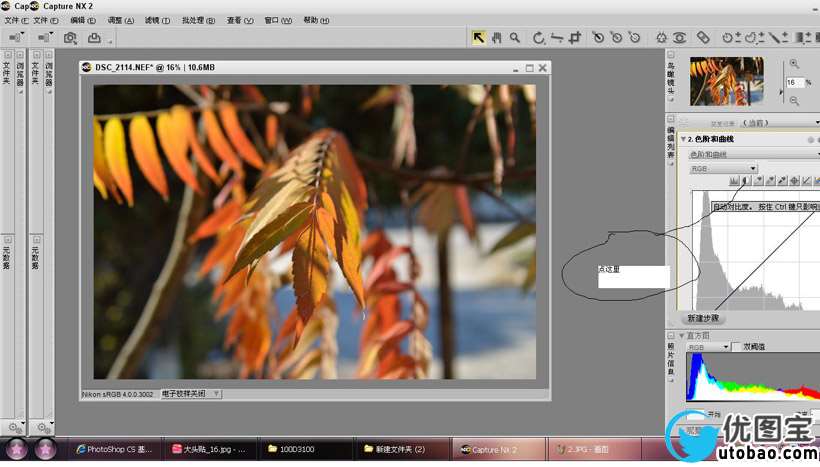Open the RGB channel dropdown in curves
The height and width of the screenshot is (467, 820).
(x=723, y=168)
